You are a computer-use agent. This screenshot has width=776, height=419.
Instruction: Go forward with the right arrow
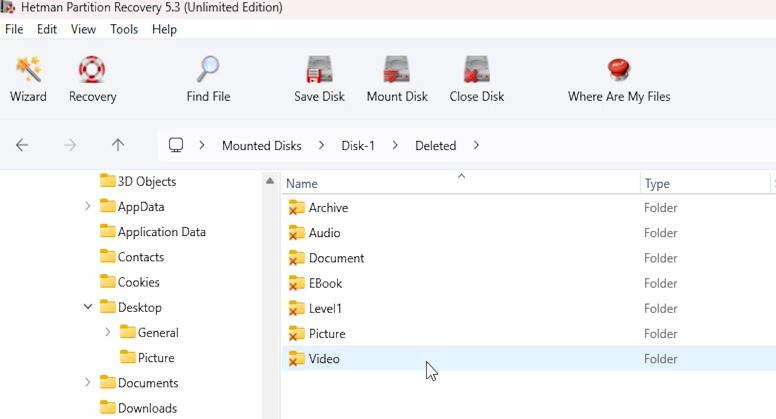pos(70,145)
